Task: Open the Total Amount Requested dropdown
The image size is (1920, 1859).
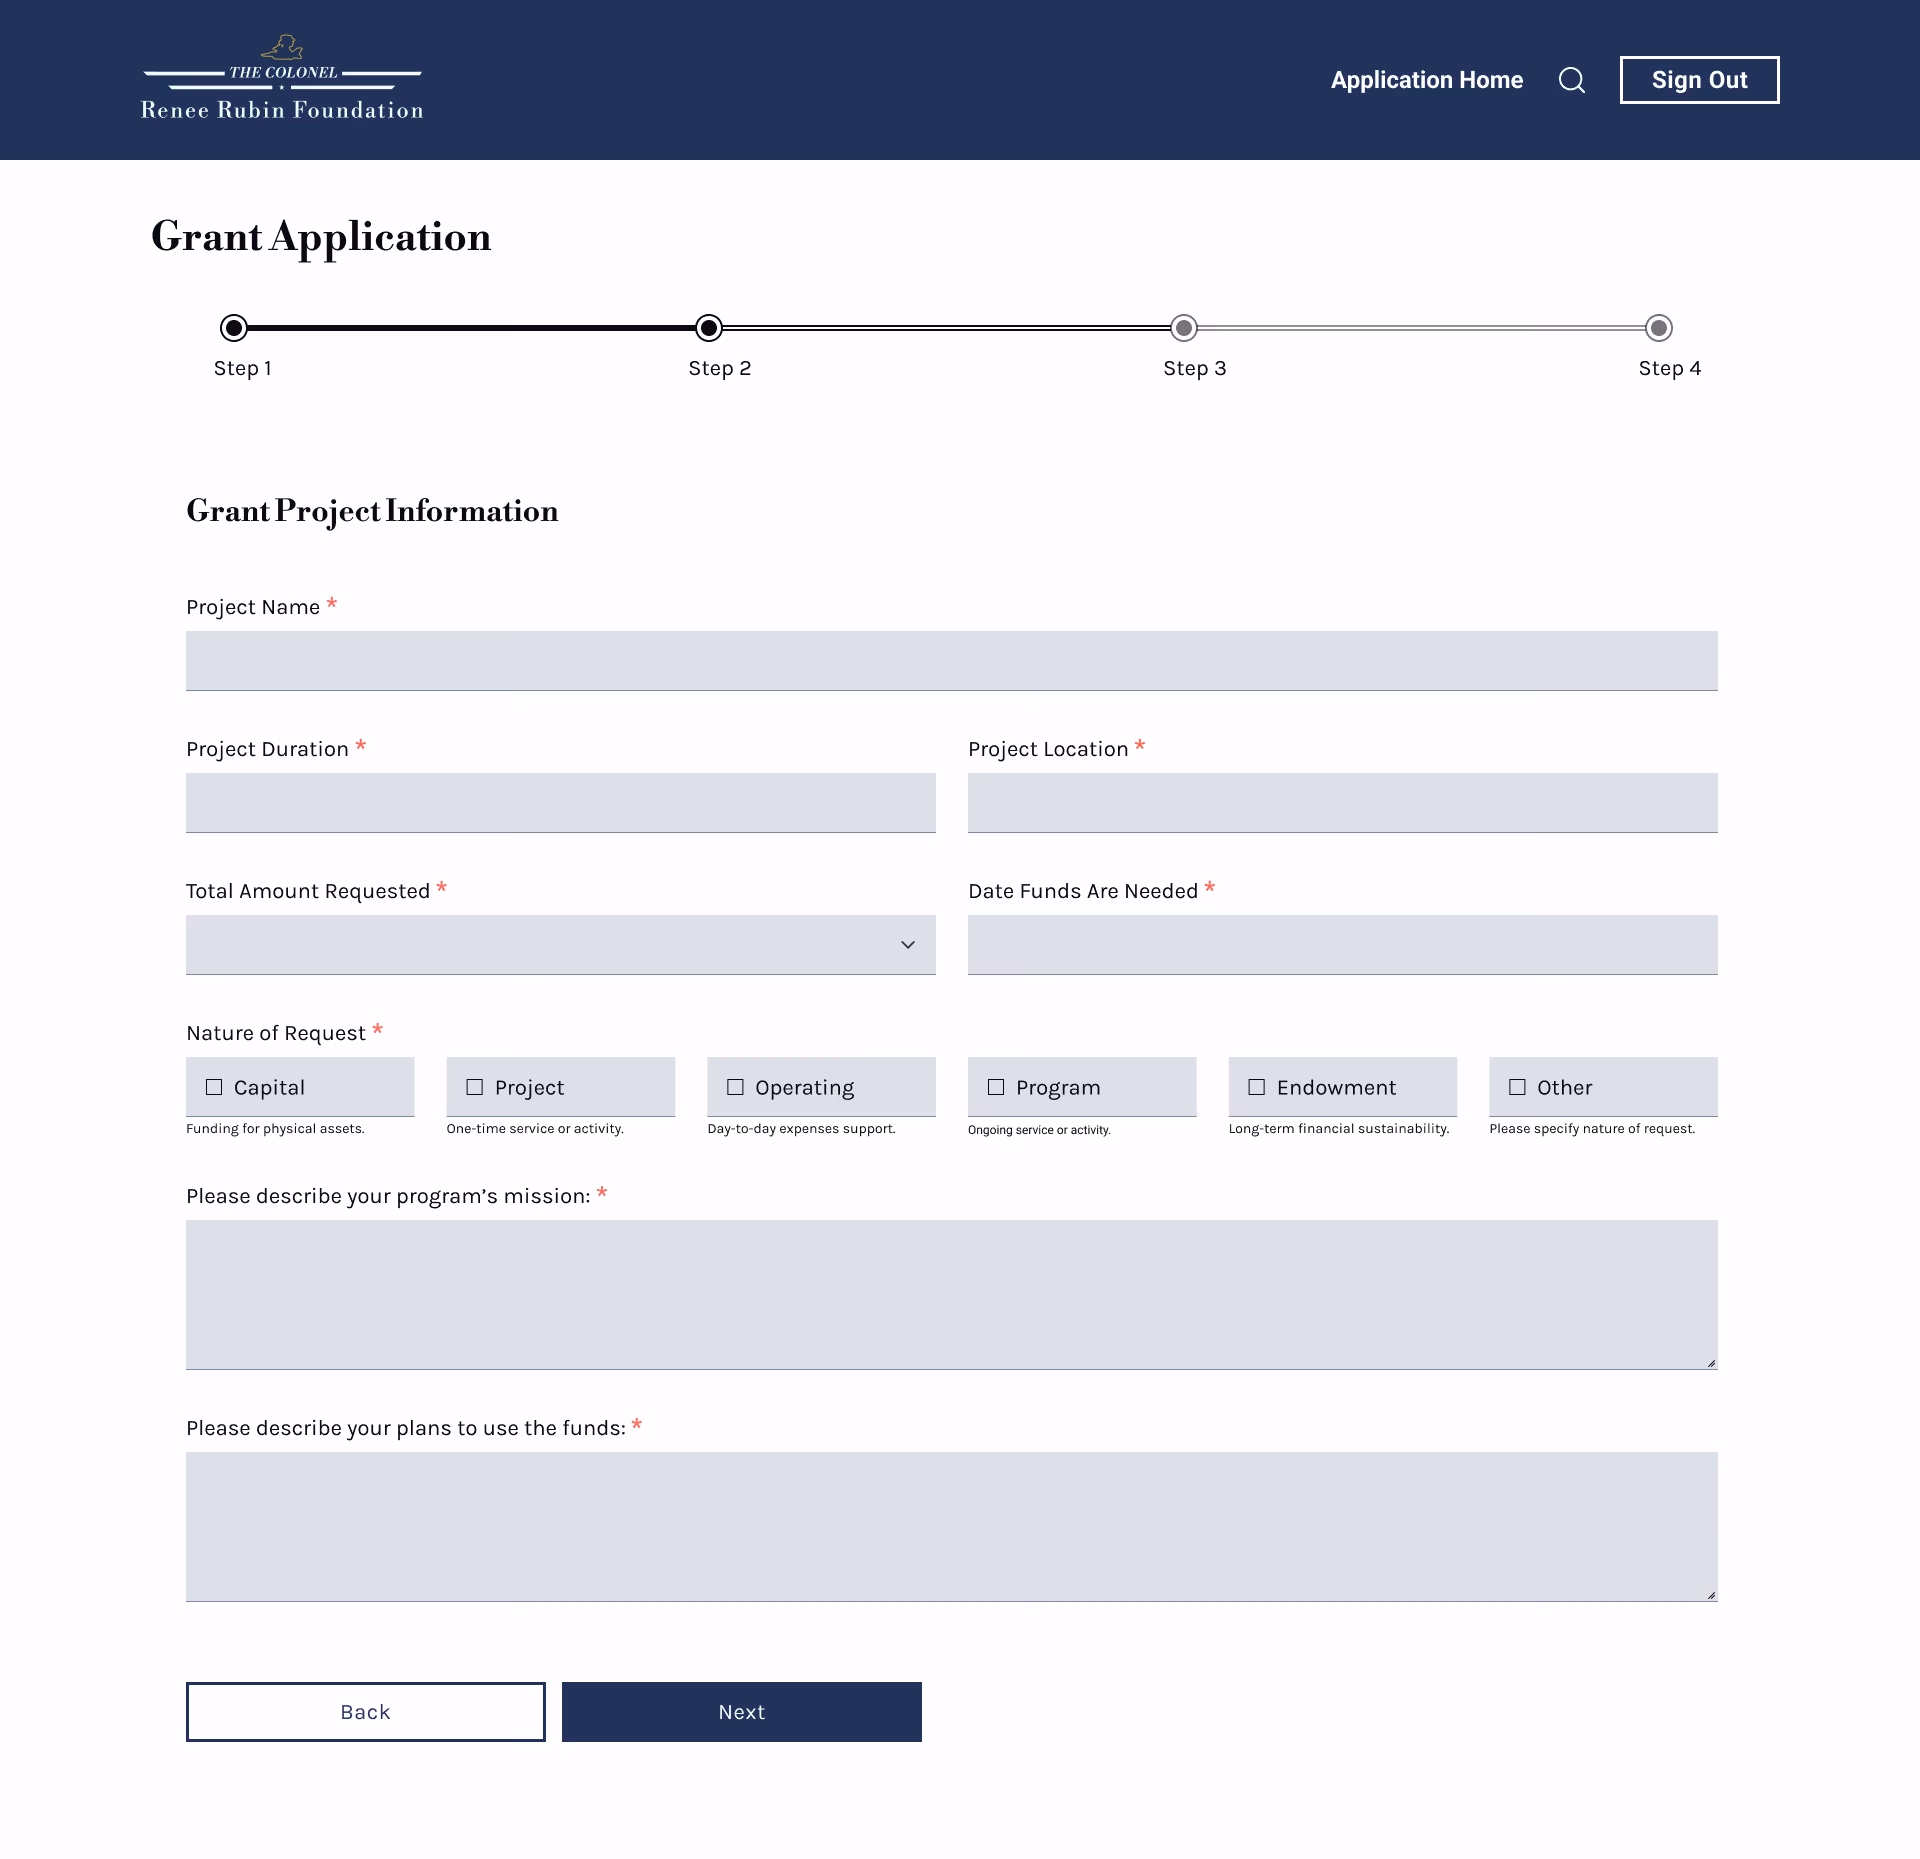Action: point(561,945)
